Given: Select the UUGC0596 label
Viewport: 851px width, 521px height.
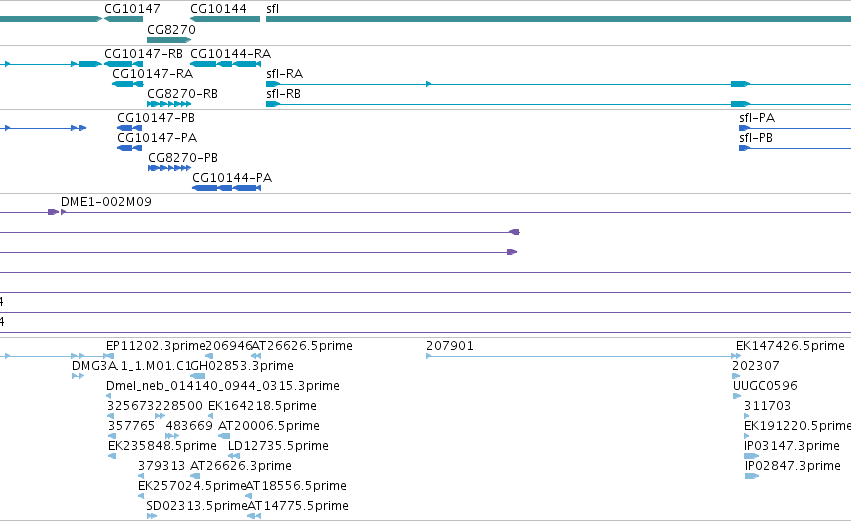Looking at the screenshot, I should click(x=765, y=385).
